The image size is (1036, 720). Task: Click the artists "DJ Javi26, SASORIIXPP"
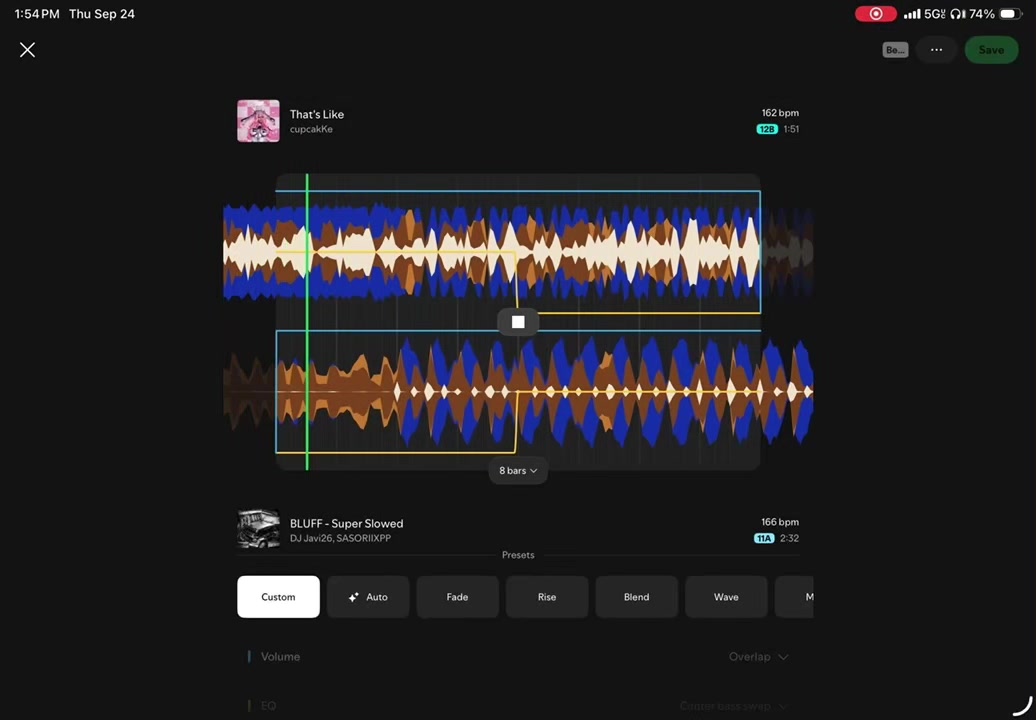(x=340, y=538)
